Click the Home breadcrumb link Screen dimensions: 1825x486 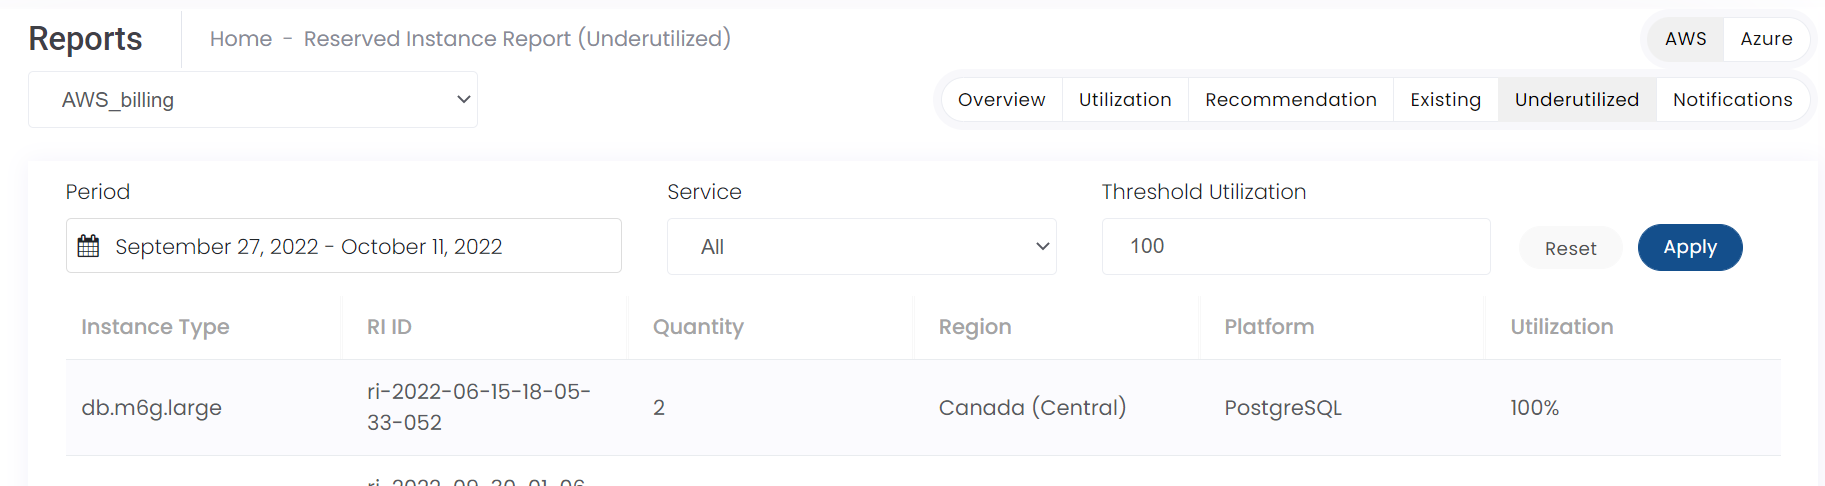(x=241, y=39)
